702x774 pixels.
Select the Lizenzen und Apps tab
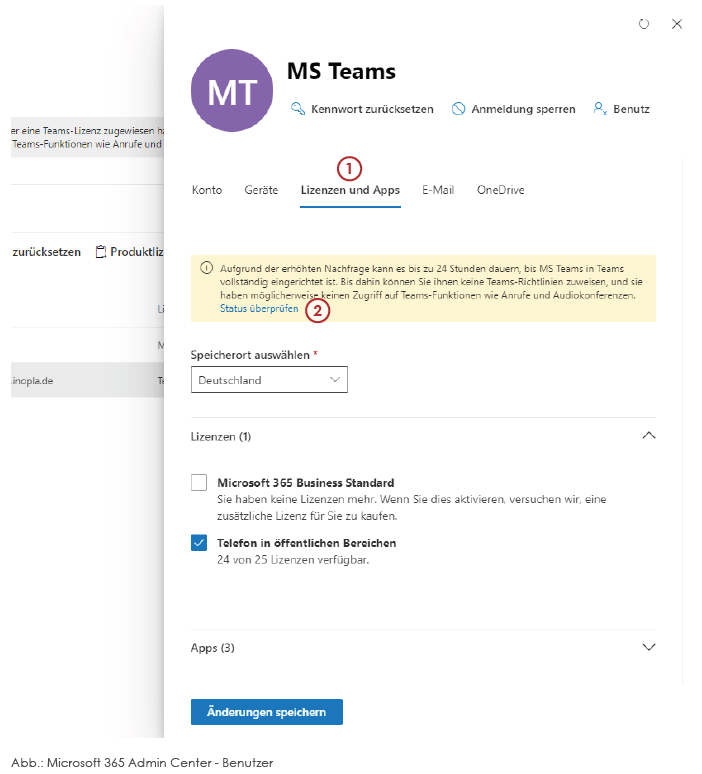coord(351,190)
